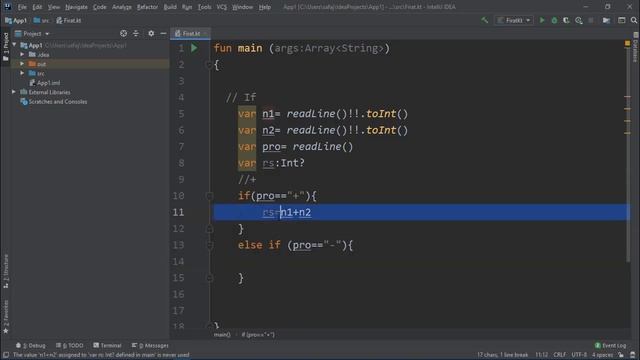This screenshot has width=640, height=360.
Task: Open Search Everywhere magnifier icon
Action: click(x=634, y=20)
